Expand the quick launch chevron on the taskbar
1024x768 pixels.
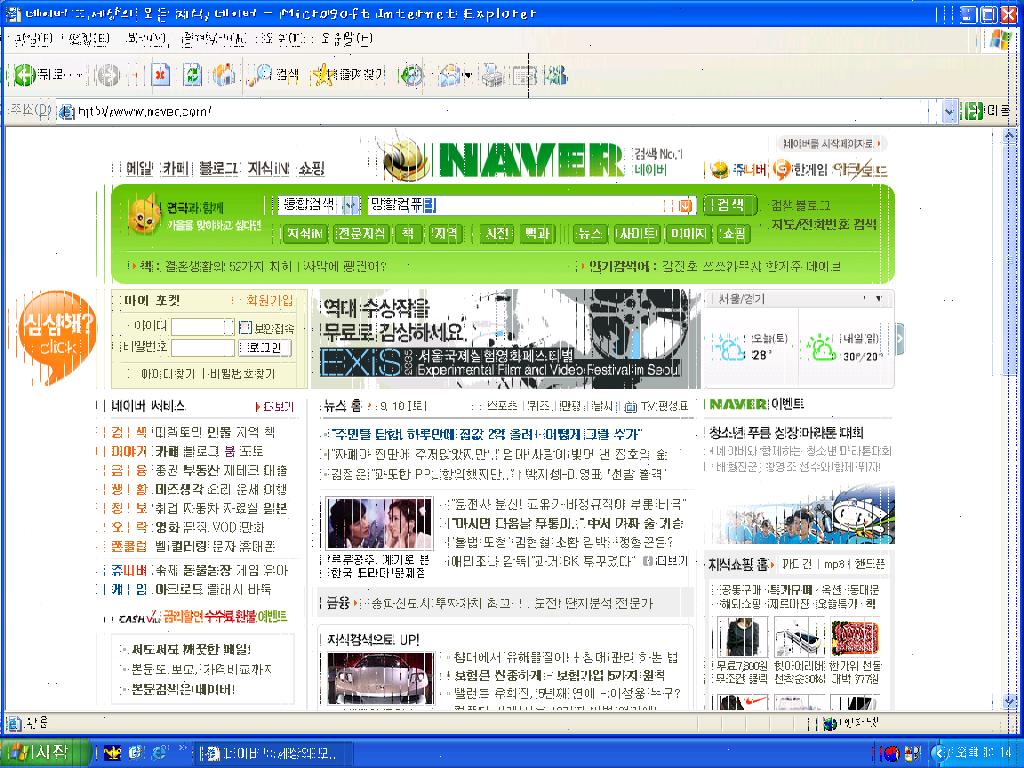tap(182, 750)
